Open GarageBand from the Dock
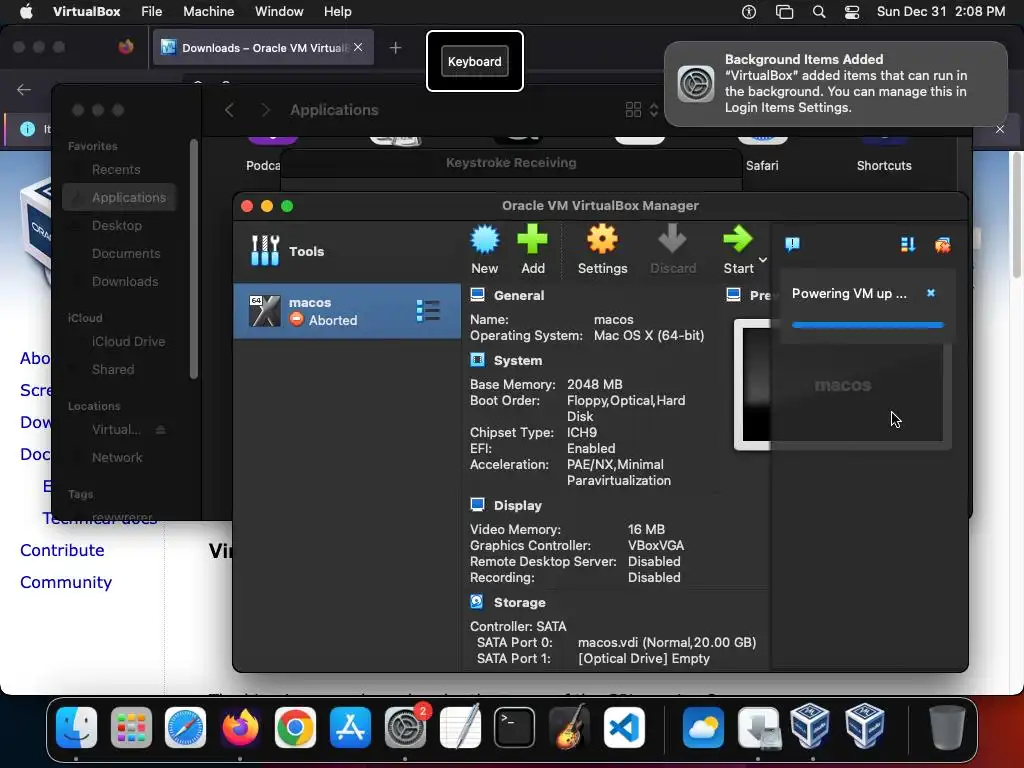The image size is (1024, 768). click(x=569, y=727)
